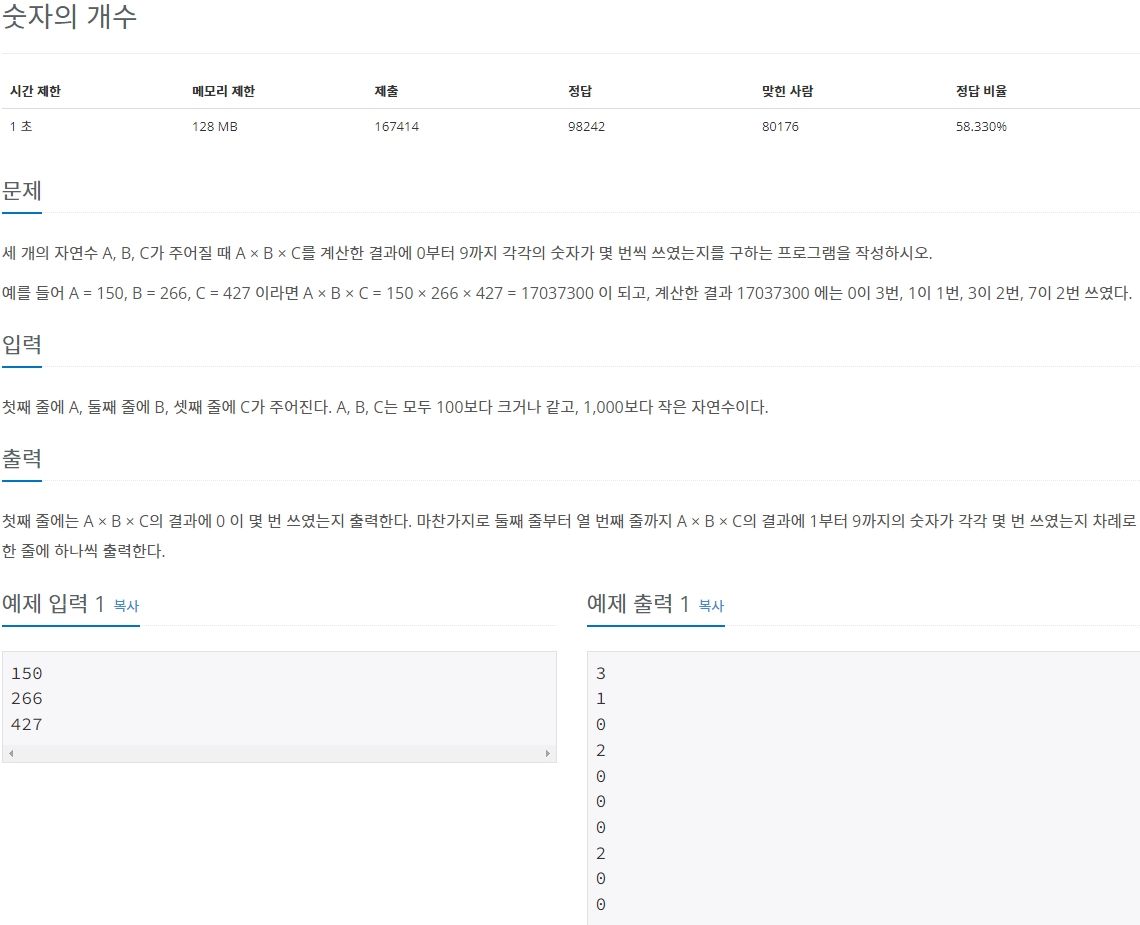
Task: Click the right scroll arrow in sample input box
Action: [x=547, y=753]
